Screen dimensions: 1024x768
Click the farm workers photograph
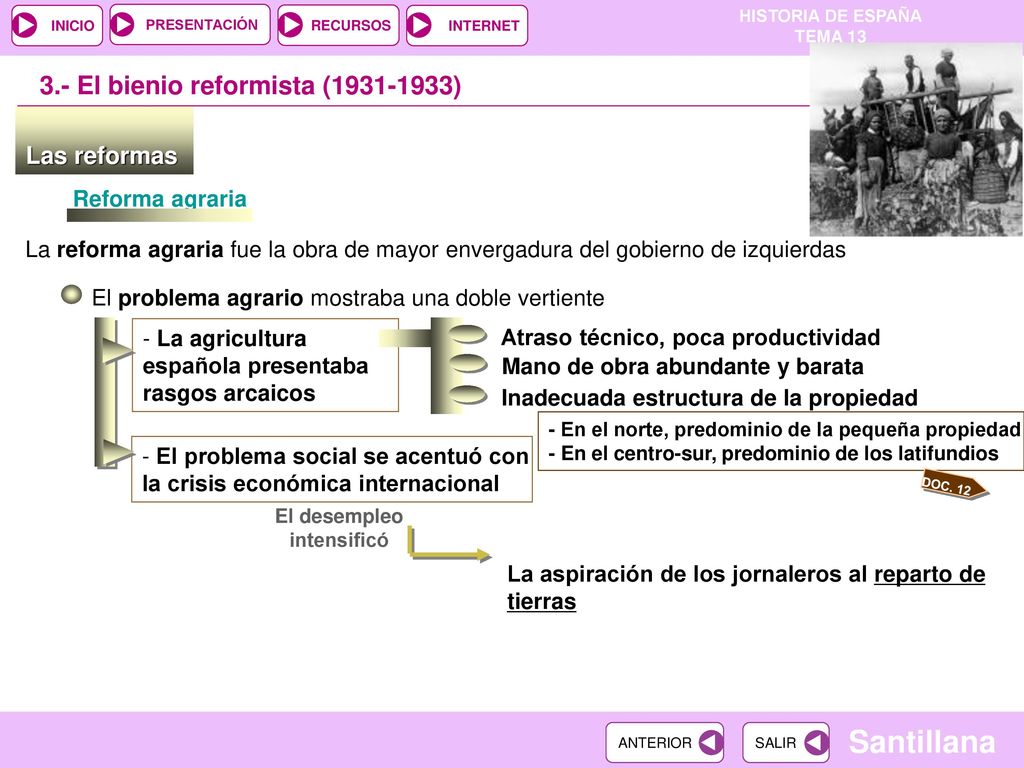(x=916, y=140)
